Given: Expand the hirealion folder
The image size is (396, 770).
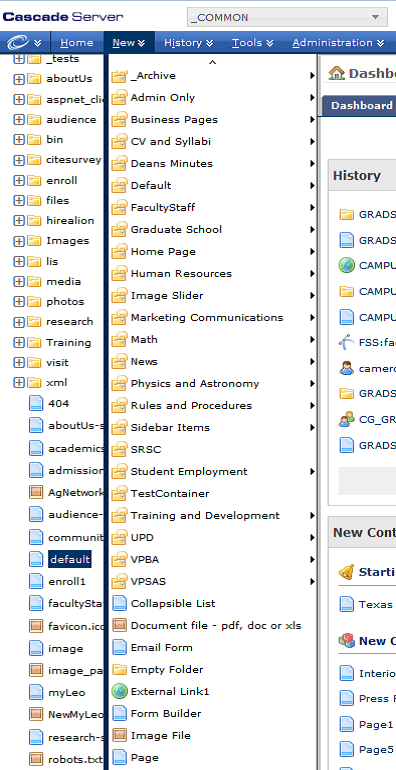Looking at the screenshot, I should 19,220.
